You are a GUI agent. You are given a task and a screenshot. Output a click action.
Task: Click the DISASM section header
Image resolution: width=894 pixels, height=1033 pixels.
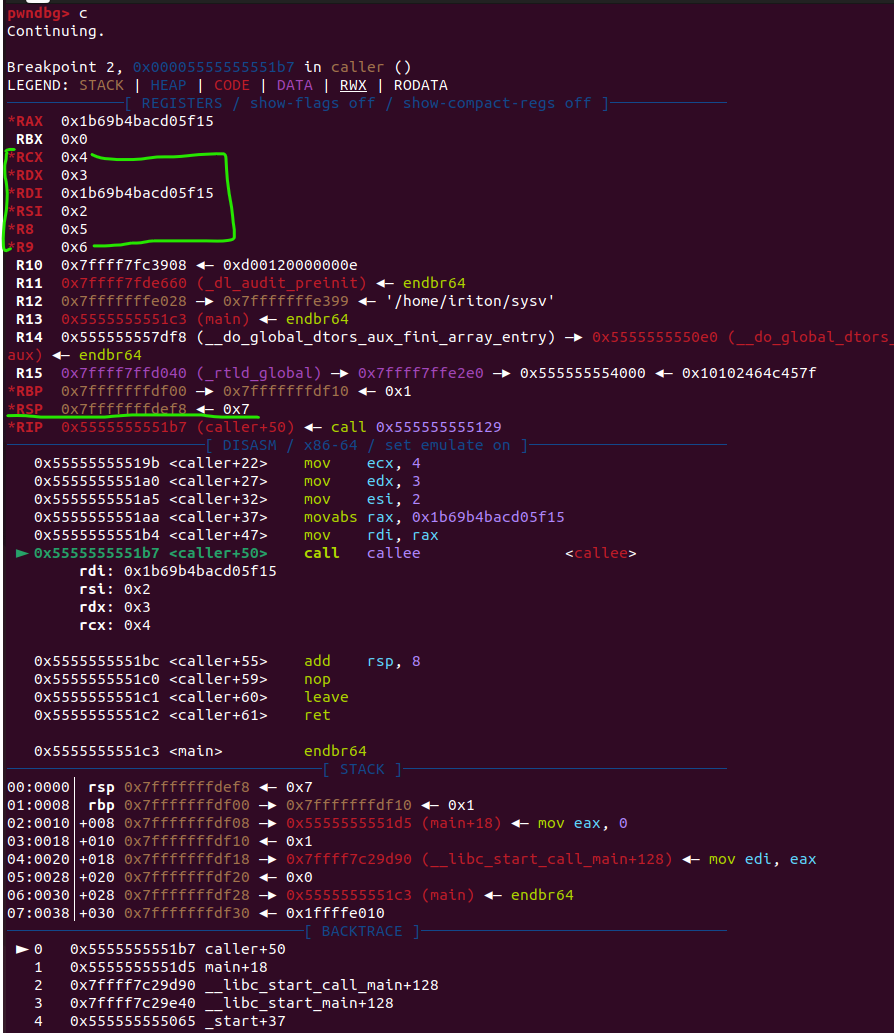[366, 445]
